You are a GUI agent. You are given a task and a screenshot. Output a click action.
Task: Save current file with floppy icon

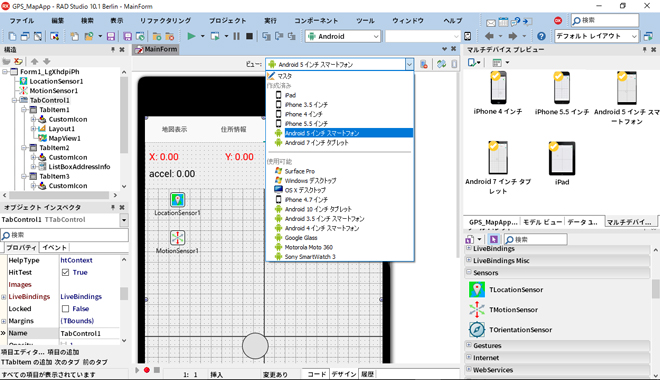coord(111,36)
